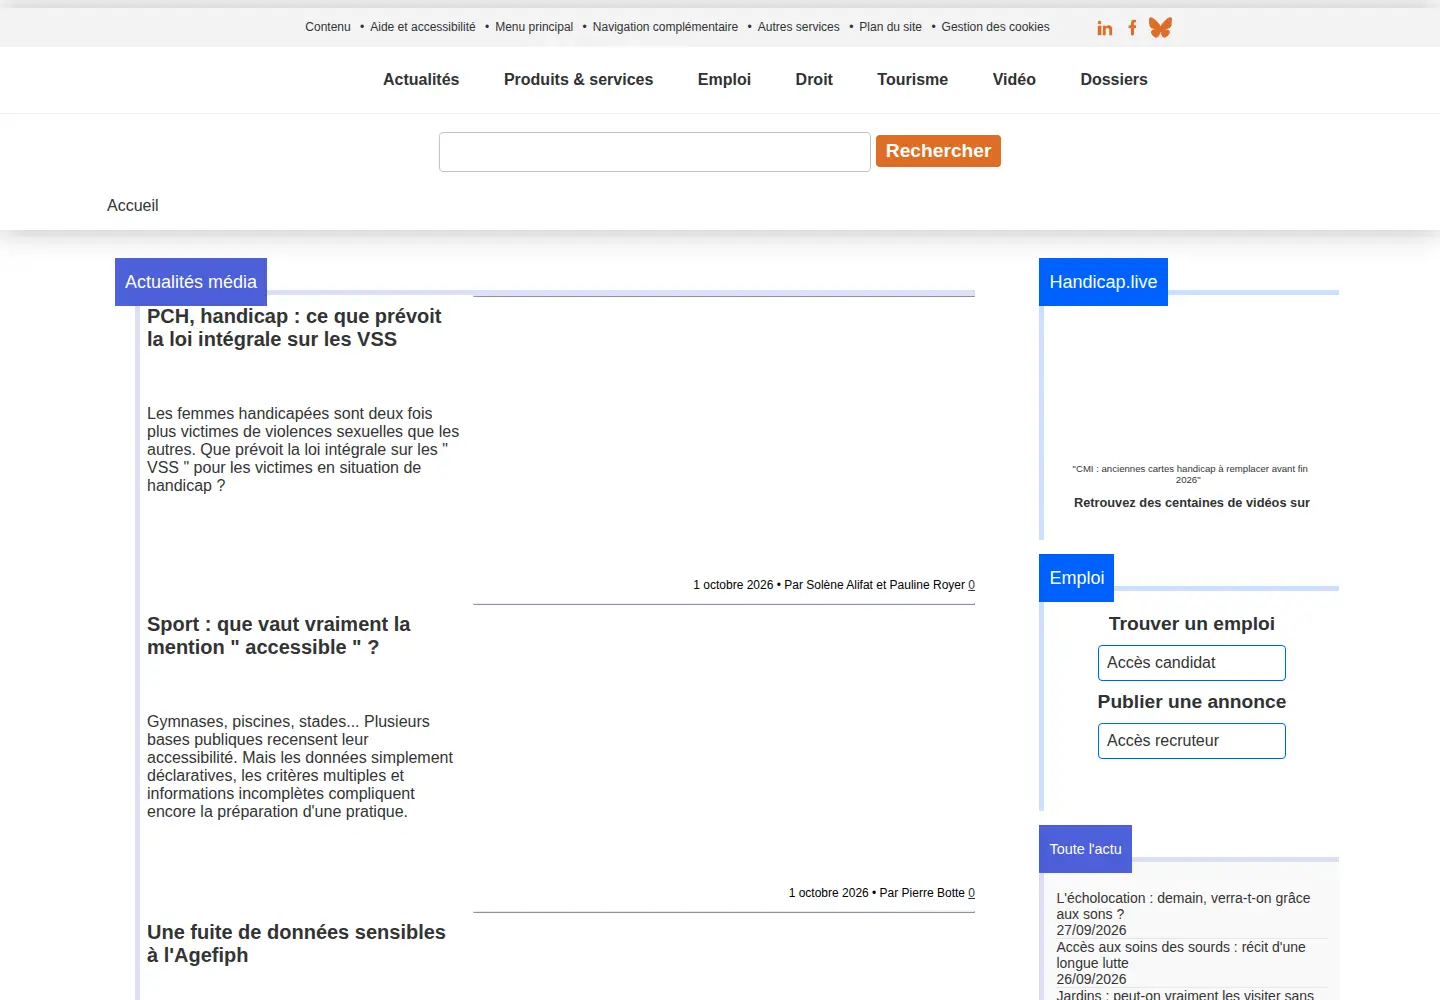1440x1000 pixels.
Task: Click the date 27/09/2026
Action: pos(1091,930)
